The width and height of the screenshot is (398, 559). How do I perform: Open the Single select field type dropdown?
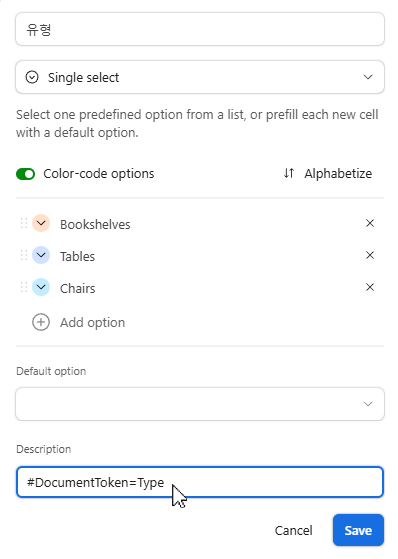pos(200,77)
